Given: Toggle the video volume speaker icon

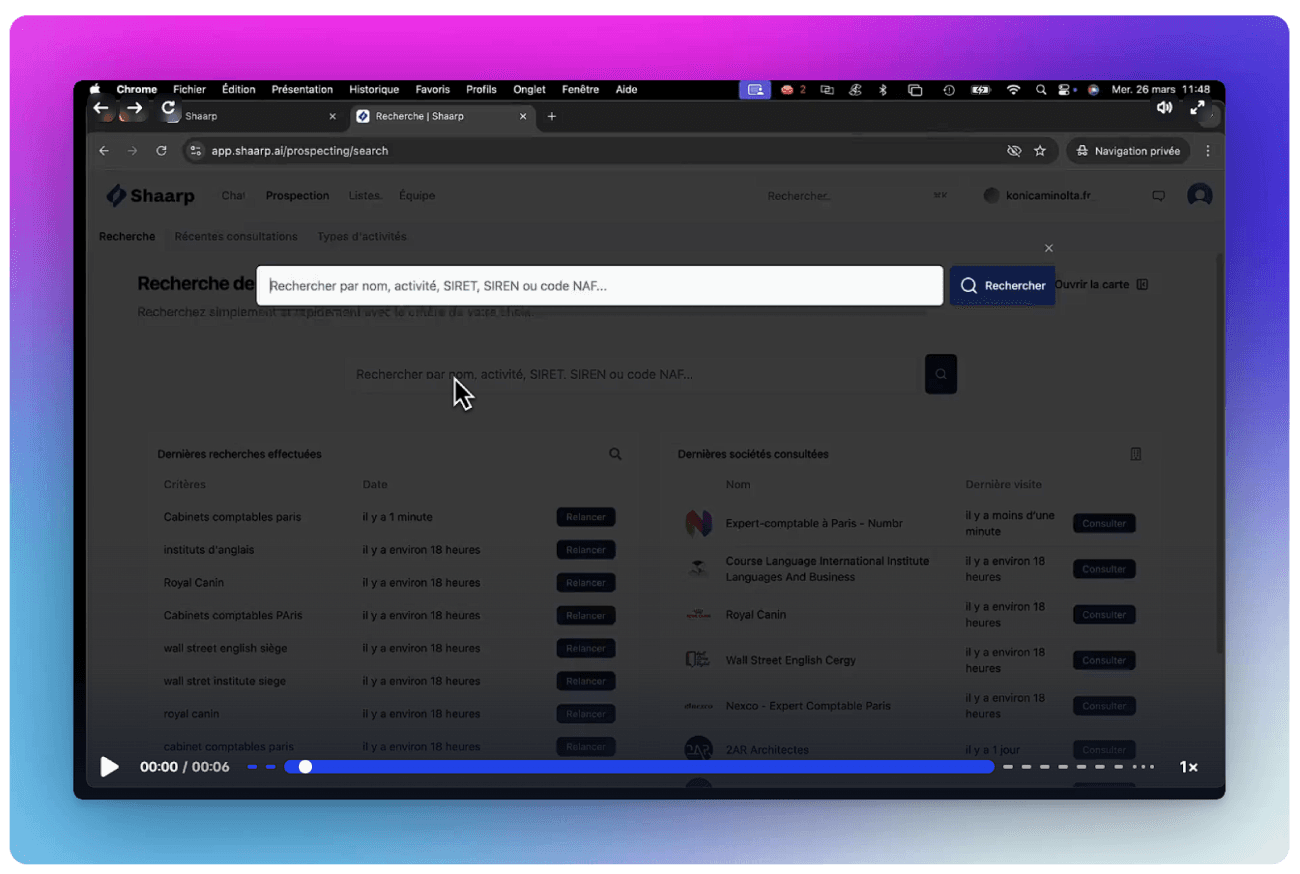Looking at the screenshot, I should point(1164,108).
